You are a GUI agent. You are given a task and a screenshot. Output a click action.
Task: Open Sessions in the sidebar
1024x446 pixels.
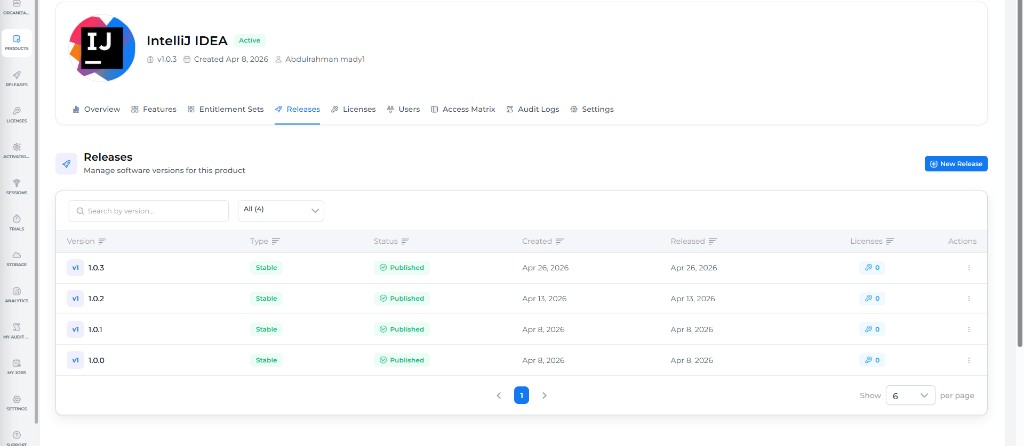point(16,187)
